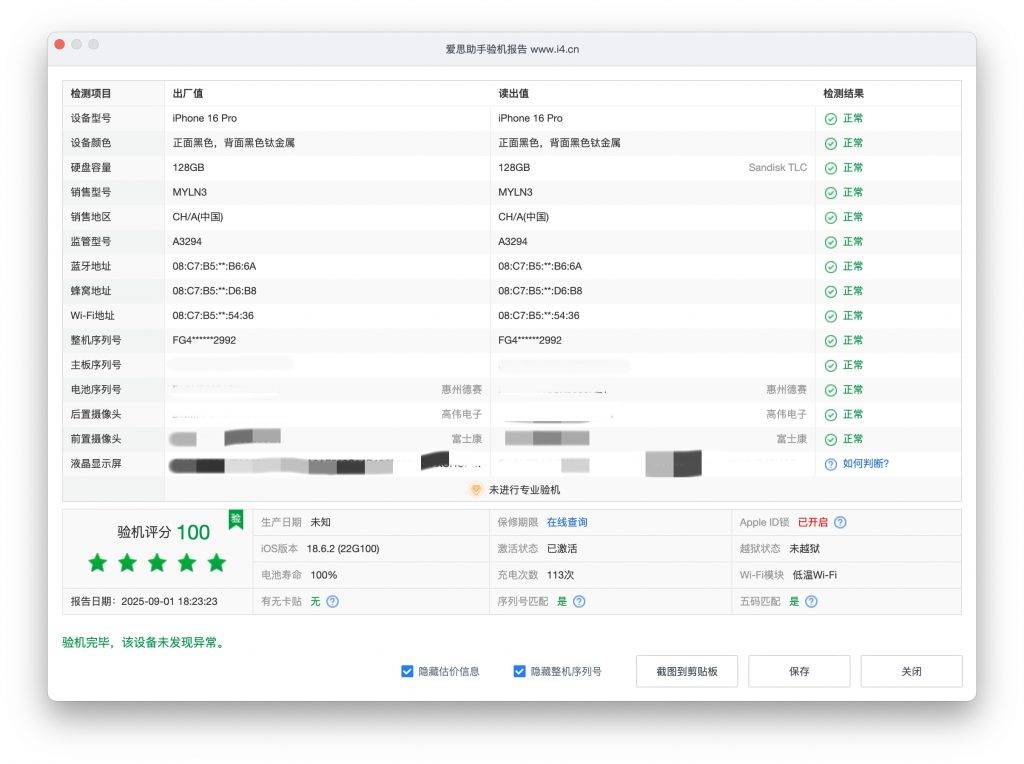Click the Sandisk TLC label in 硬盘容量 row

pyautogui.click(x=777, y=167)
